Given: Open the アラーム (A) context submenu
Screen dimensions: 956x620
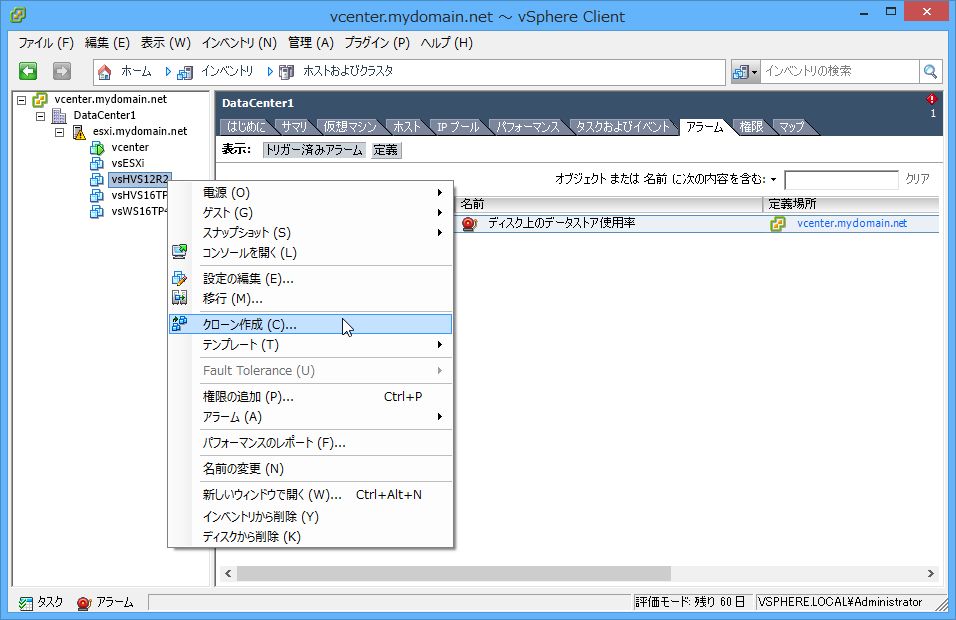Looking at the screenshot, I should click(310, 417).
